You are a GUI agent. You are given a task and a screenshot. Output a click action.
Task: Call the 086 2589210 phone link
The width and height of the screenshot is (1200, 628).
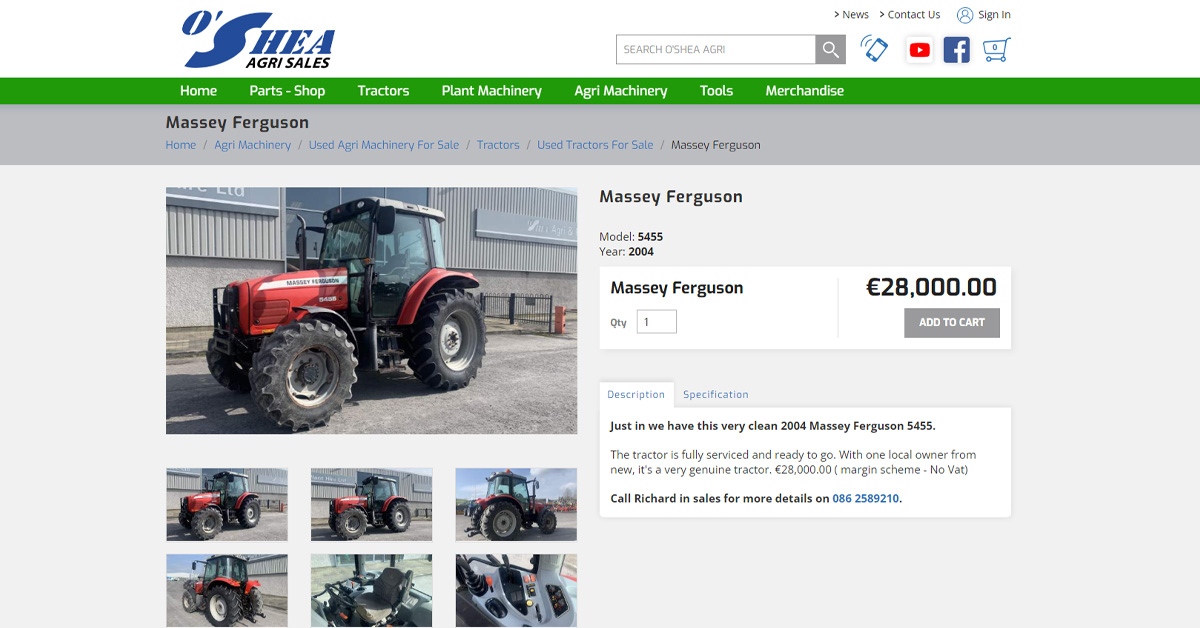click(x=866, y=498)
